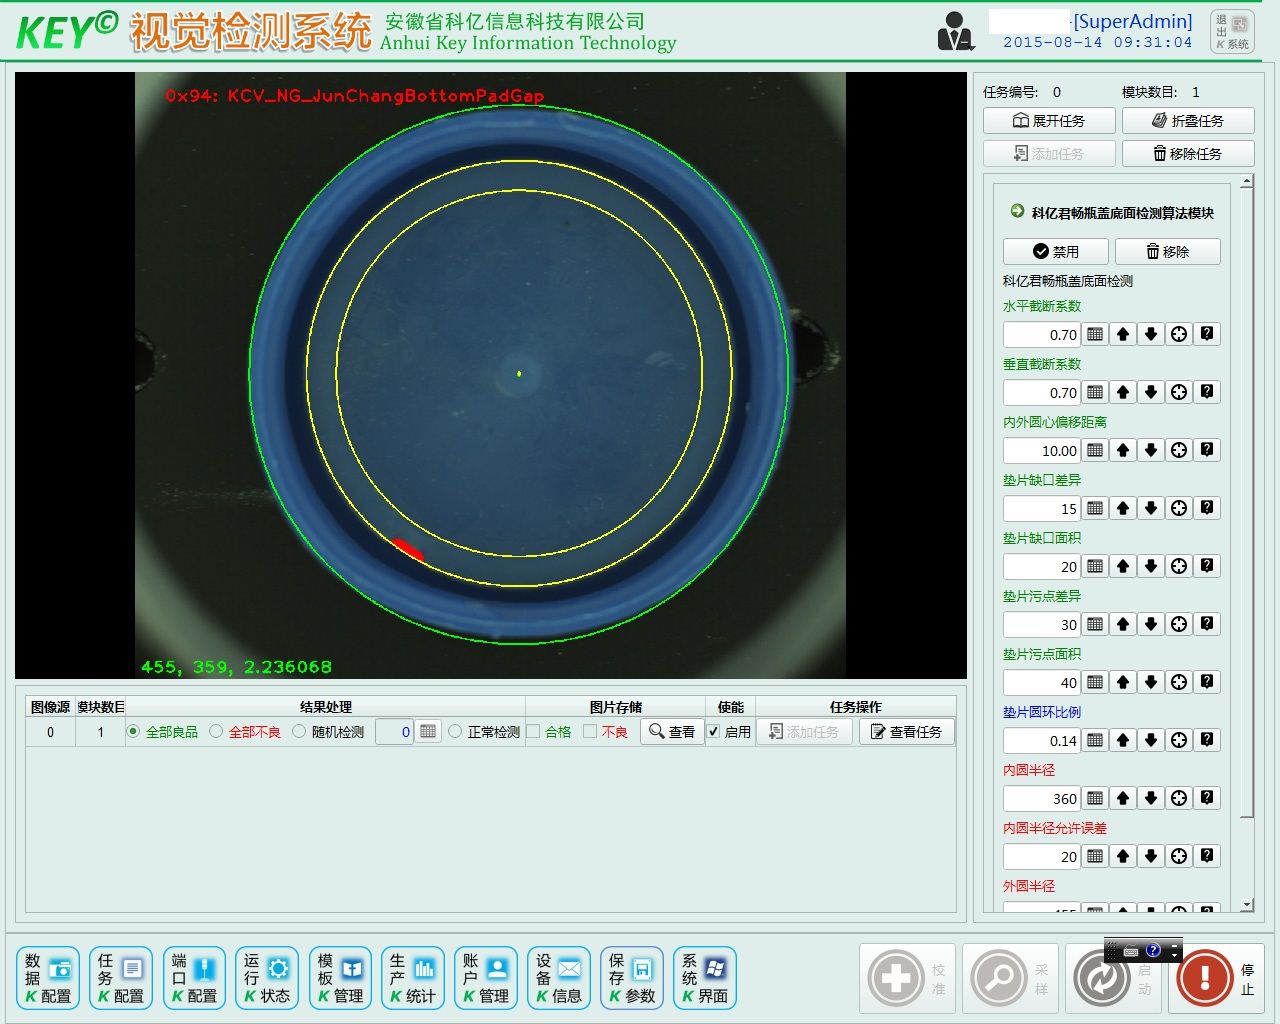Click the 启动 start button
1280x1024 pixels.
coord(1112,978)
